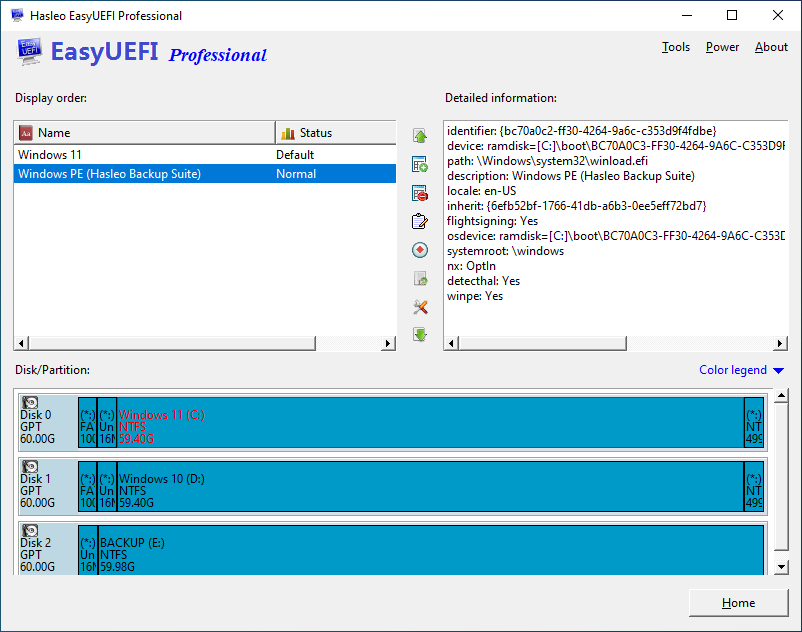The height and width of the screenshot is (632, 802).
Task: Click the disk panel vertical scrollbar thumb
Action: (x=781, y=477)
